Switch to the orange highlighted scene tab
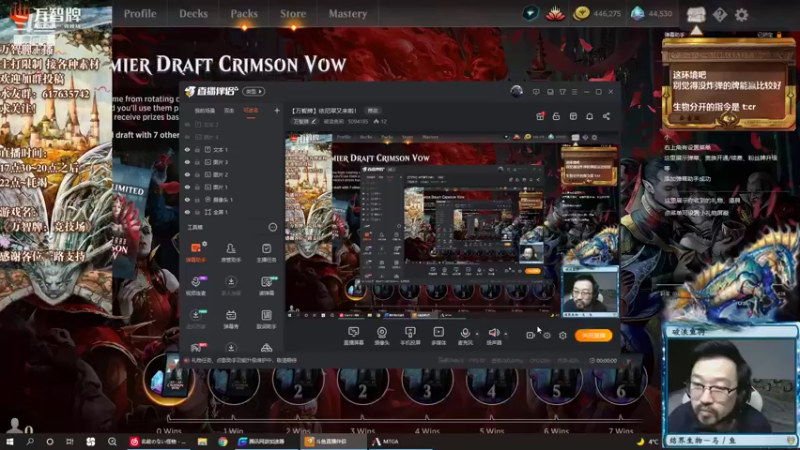Viewport: 800px width, 450px height. tap(251, 111)
